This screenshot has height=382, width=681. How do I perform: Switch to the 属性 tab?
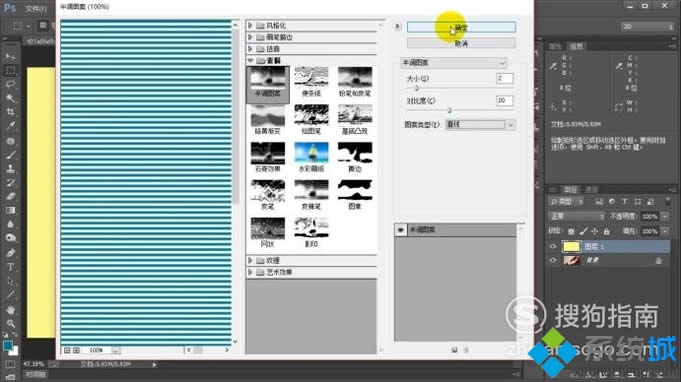click(555, 46)
